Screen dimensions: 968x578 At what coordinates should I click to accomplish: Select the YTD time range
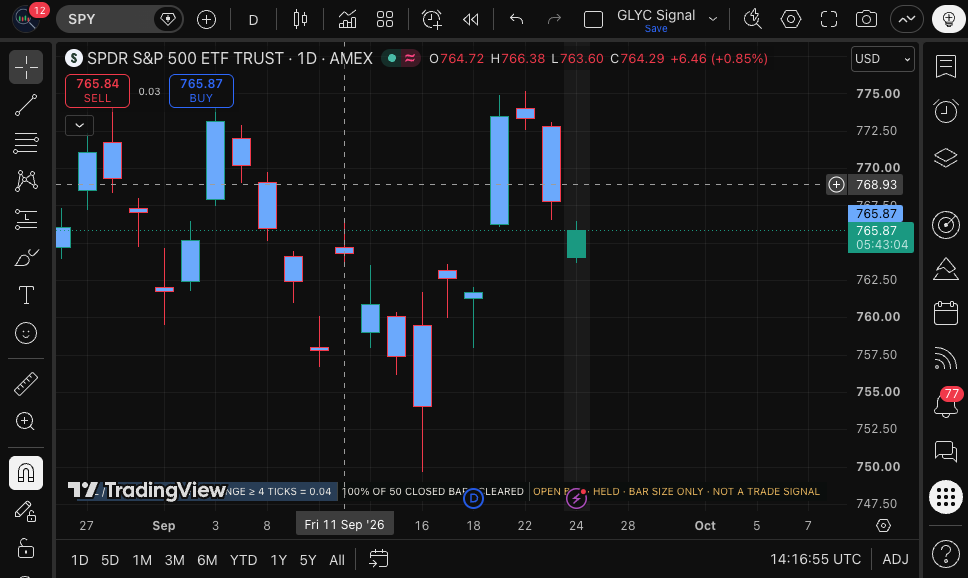(243, 560)
